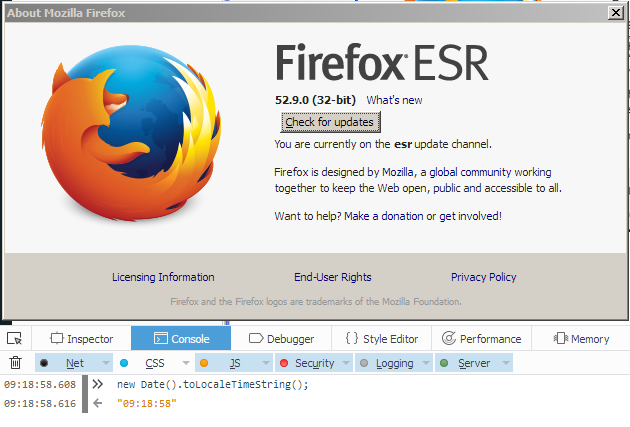Screen dimensions: 630x427
Task: Open the What's new link
Action: 394,100
